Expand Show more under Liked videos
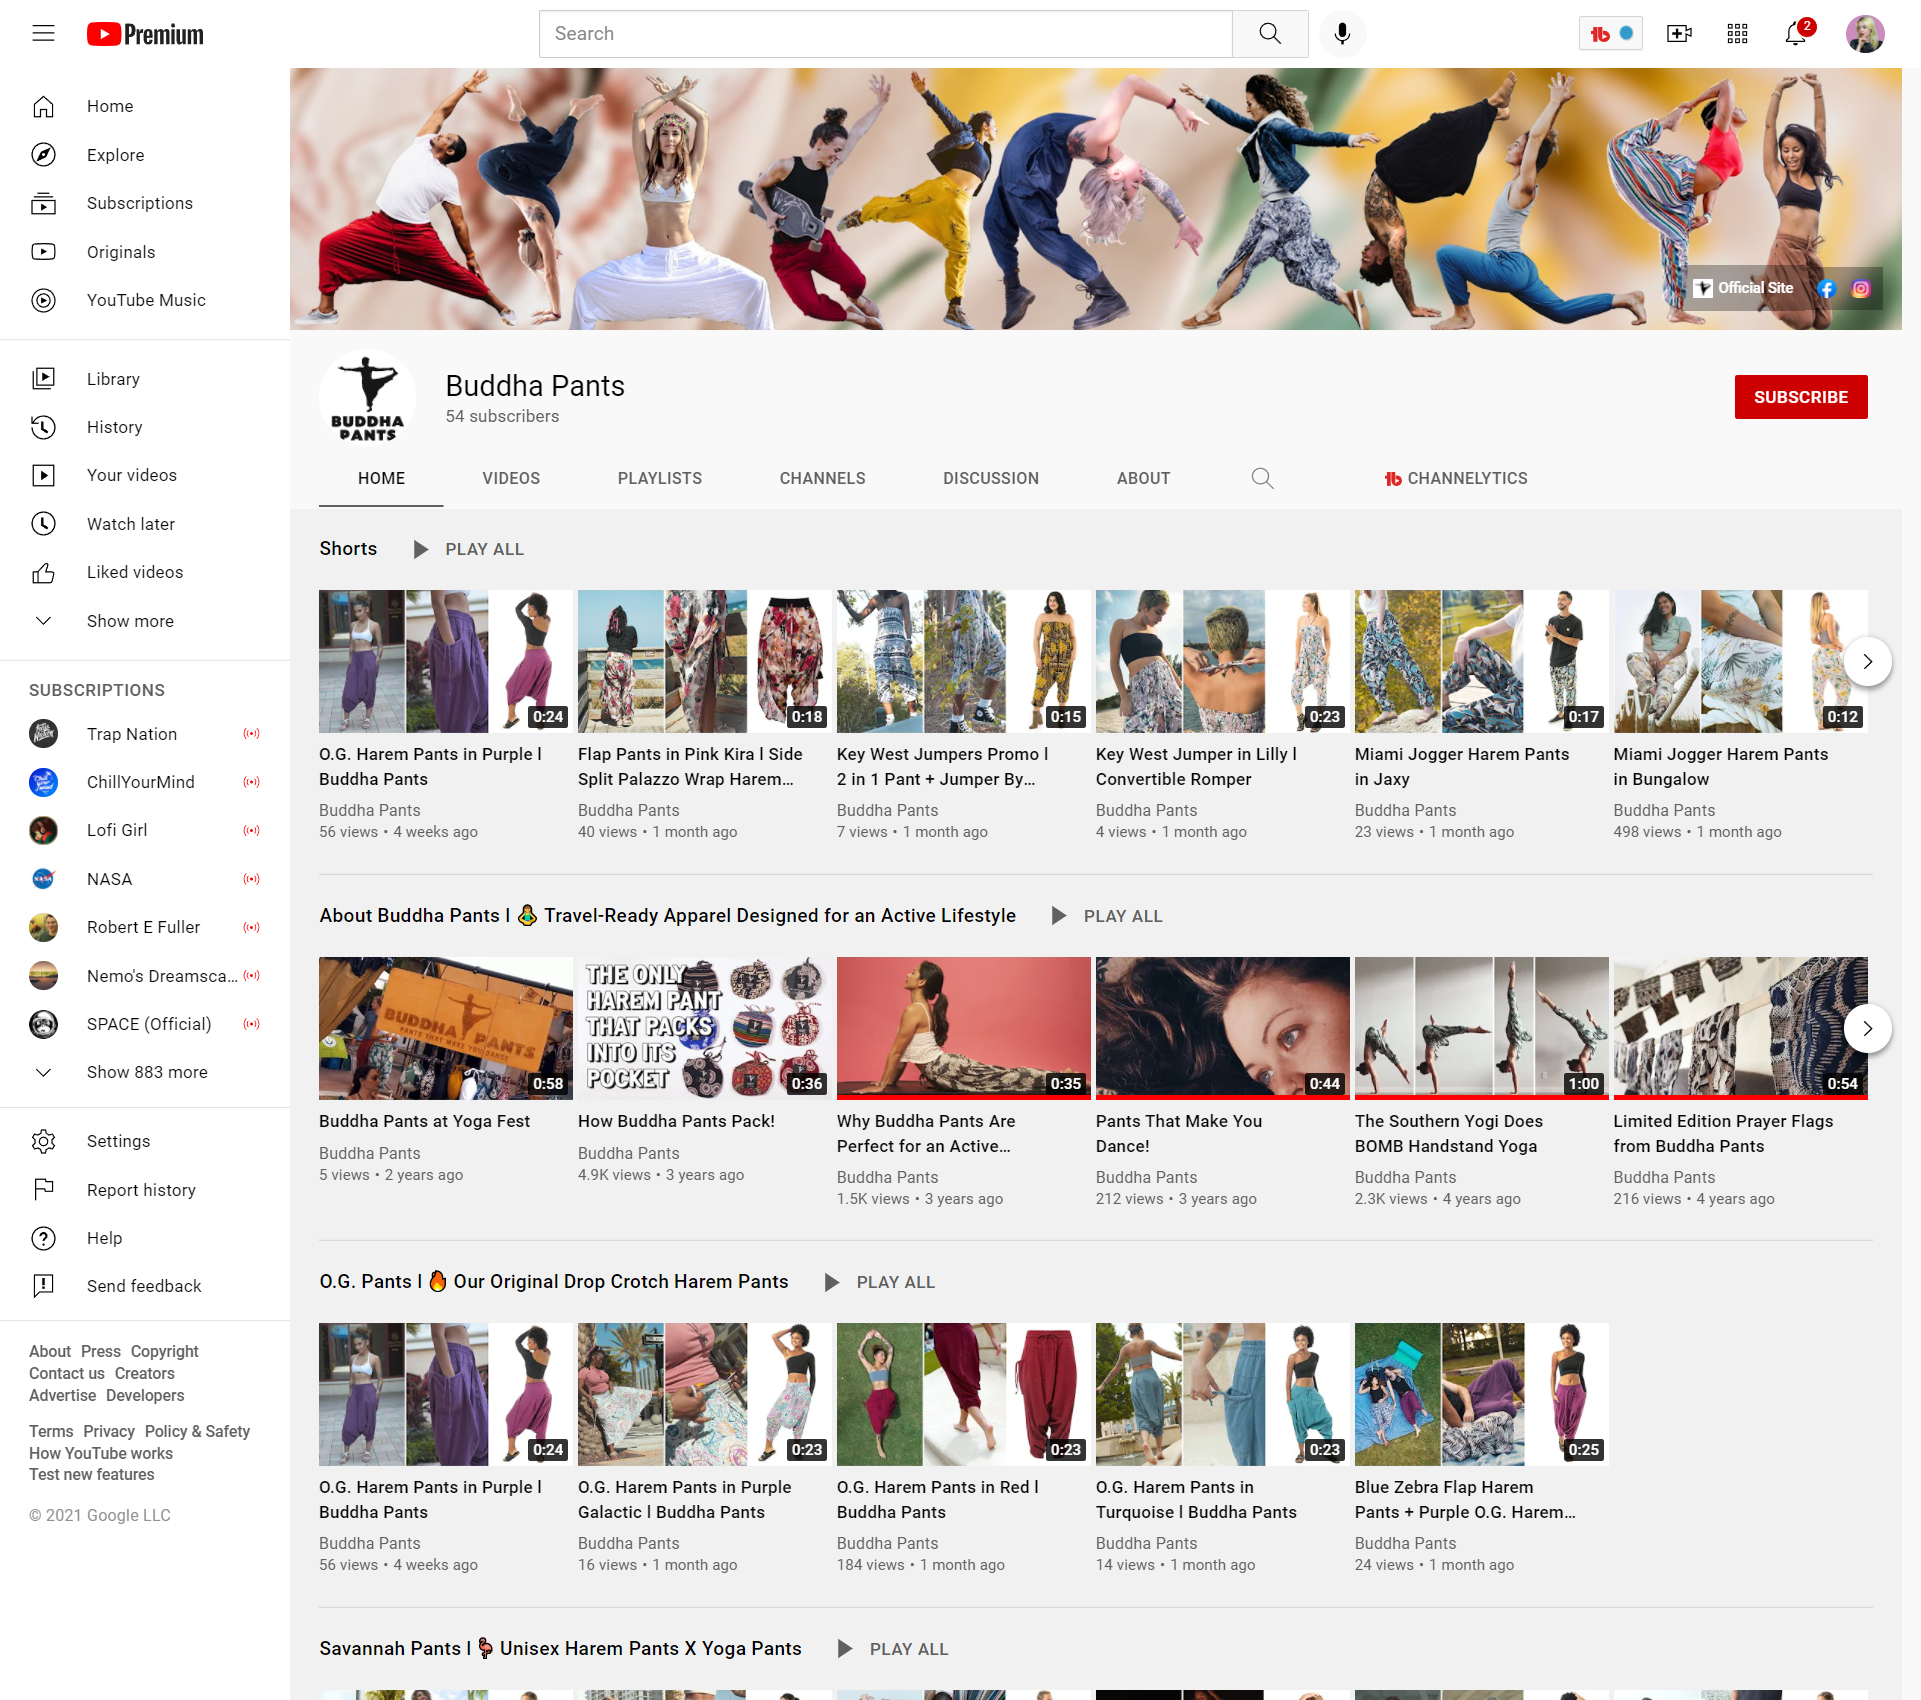1921x1700 pixels. (x=145, y=621)
